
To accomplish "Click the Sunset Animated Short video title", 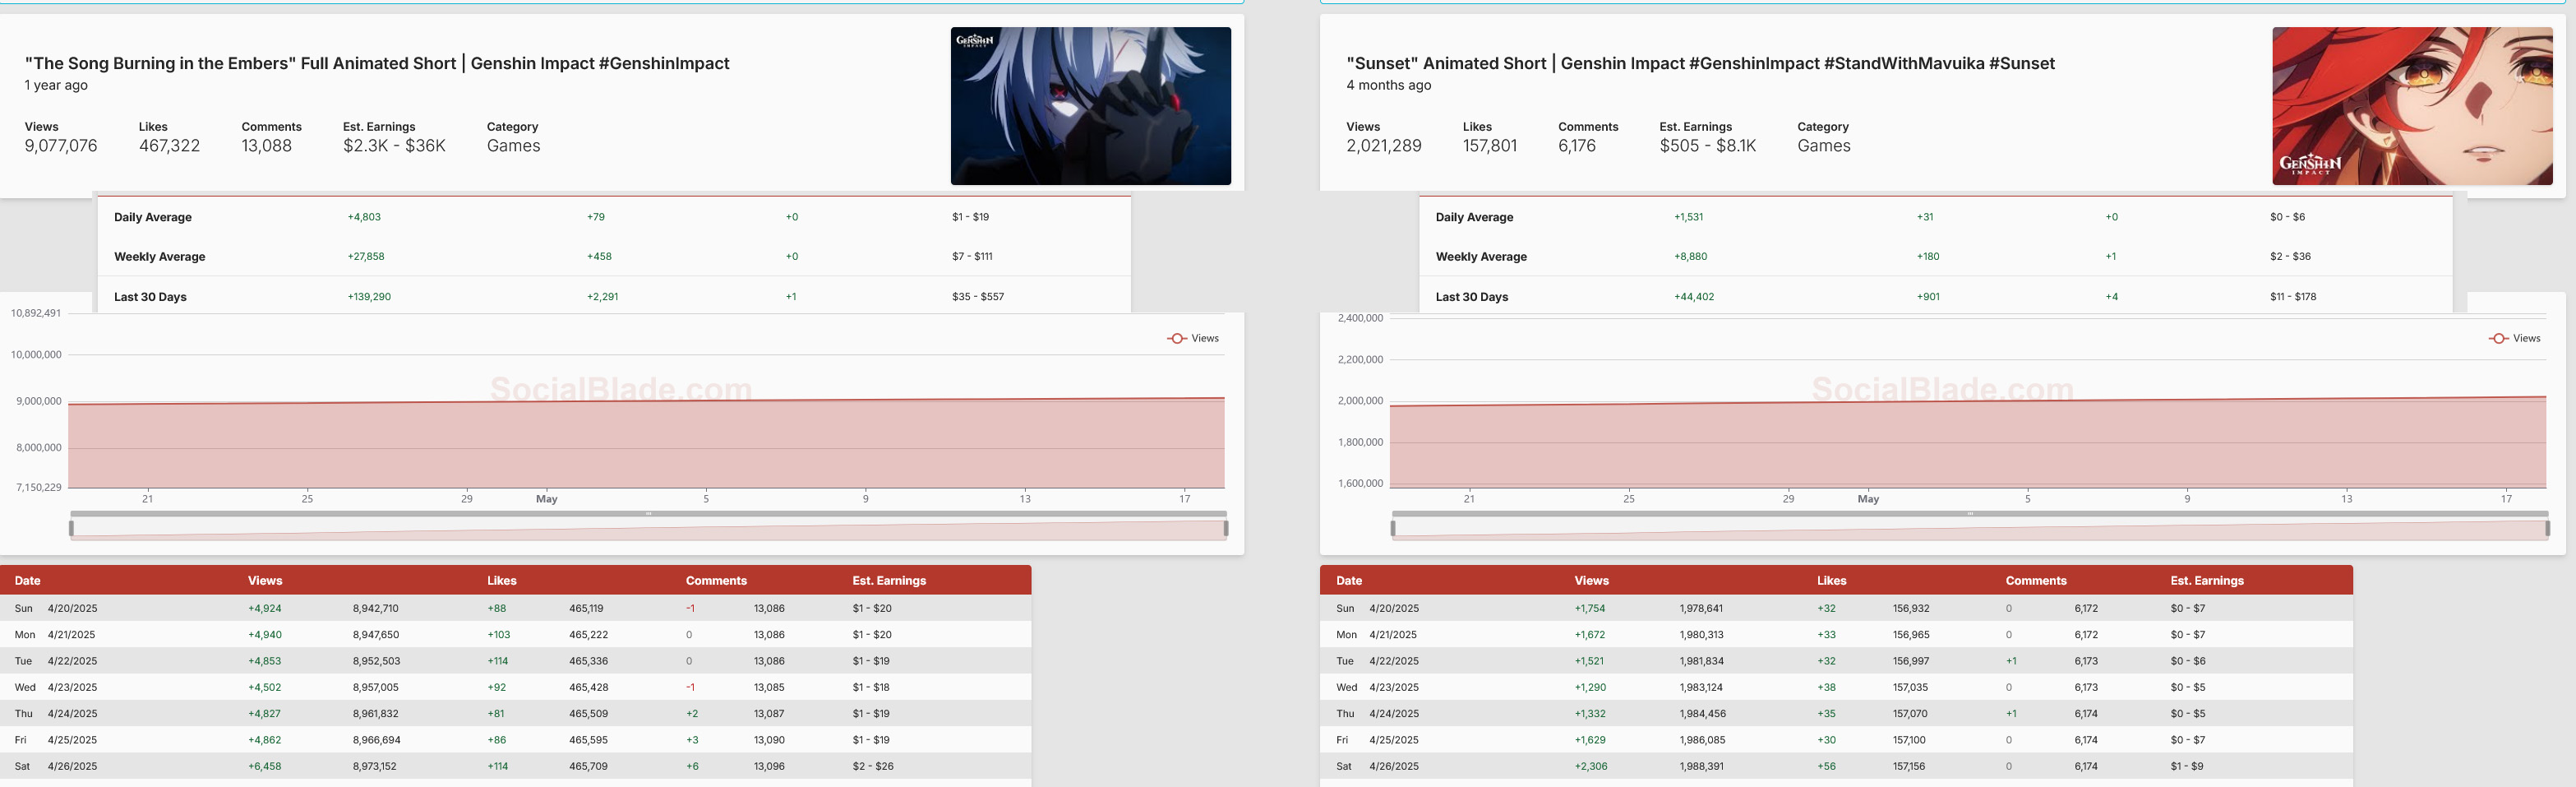I will [x=1700, y=63].
